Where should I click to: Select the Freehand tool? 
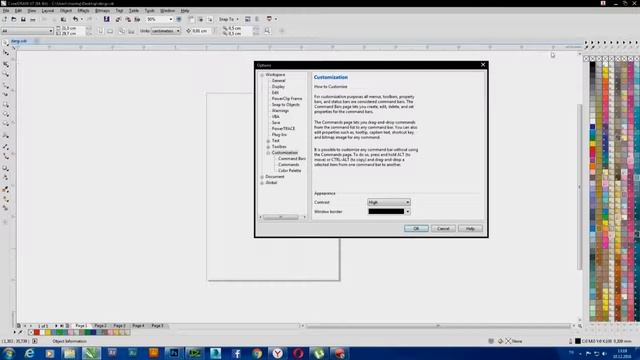tap(6, 85)
